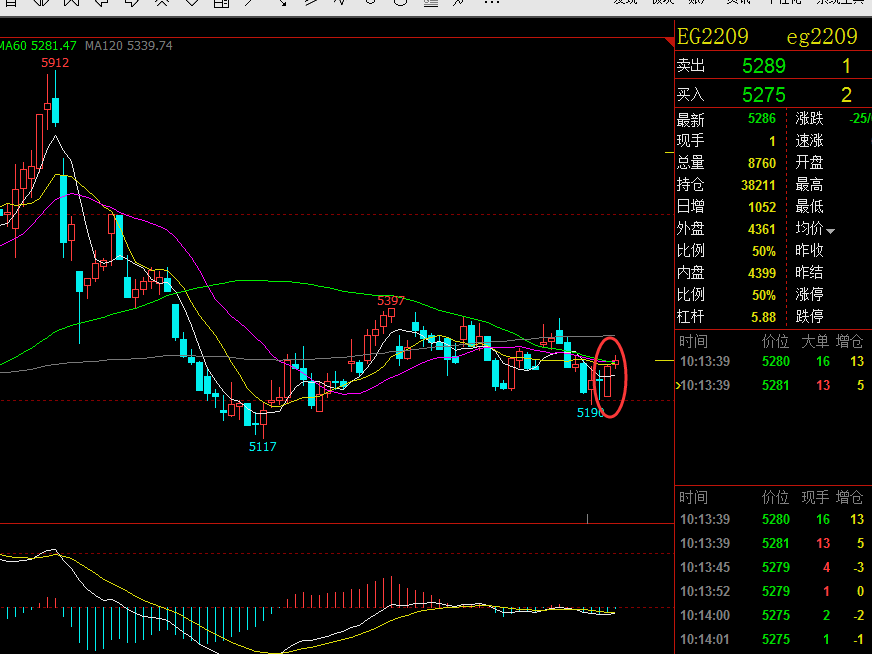This screenshot has width=872, height=654.
Task: Click the yellow price tick on chart's right edge
Action: coord(665,361)
